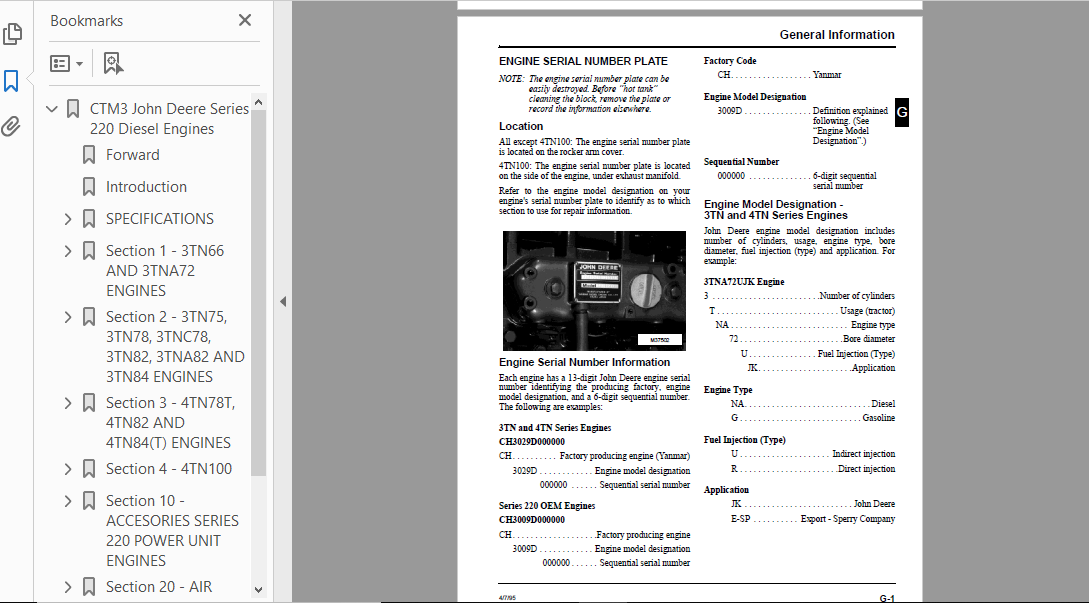The image size is (1089, 603).
Task: Jump to Section 4 - 4TN100 bookmark text
Action: 169,469
